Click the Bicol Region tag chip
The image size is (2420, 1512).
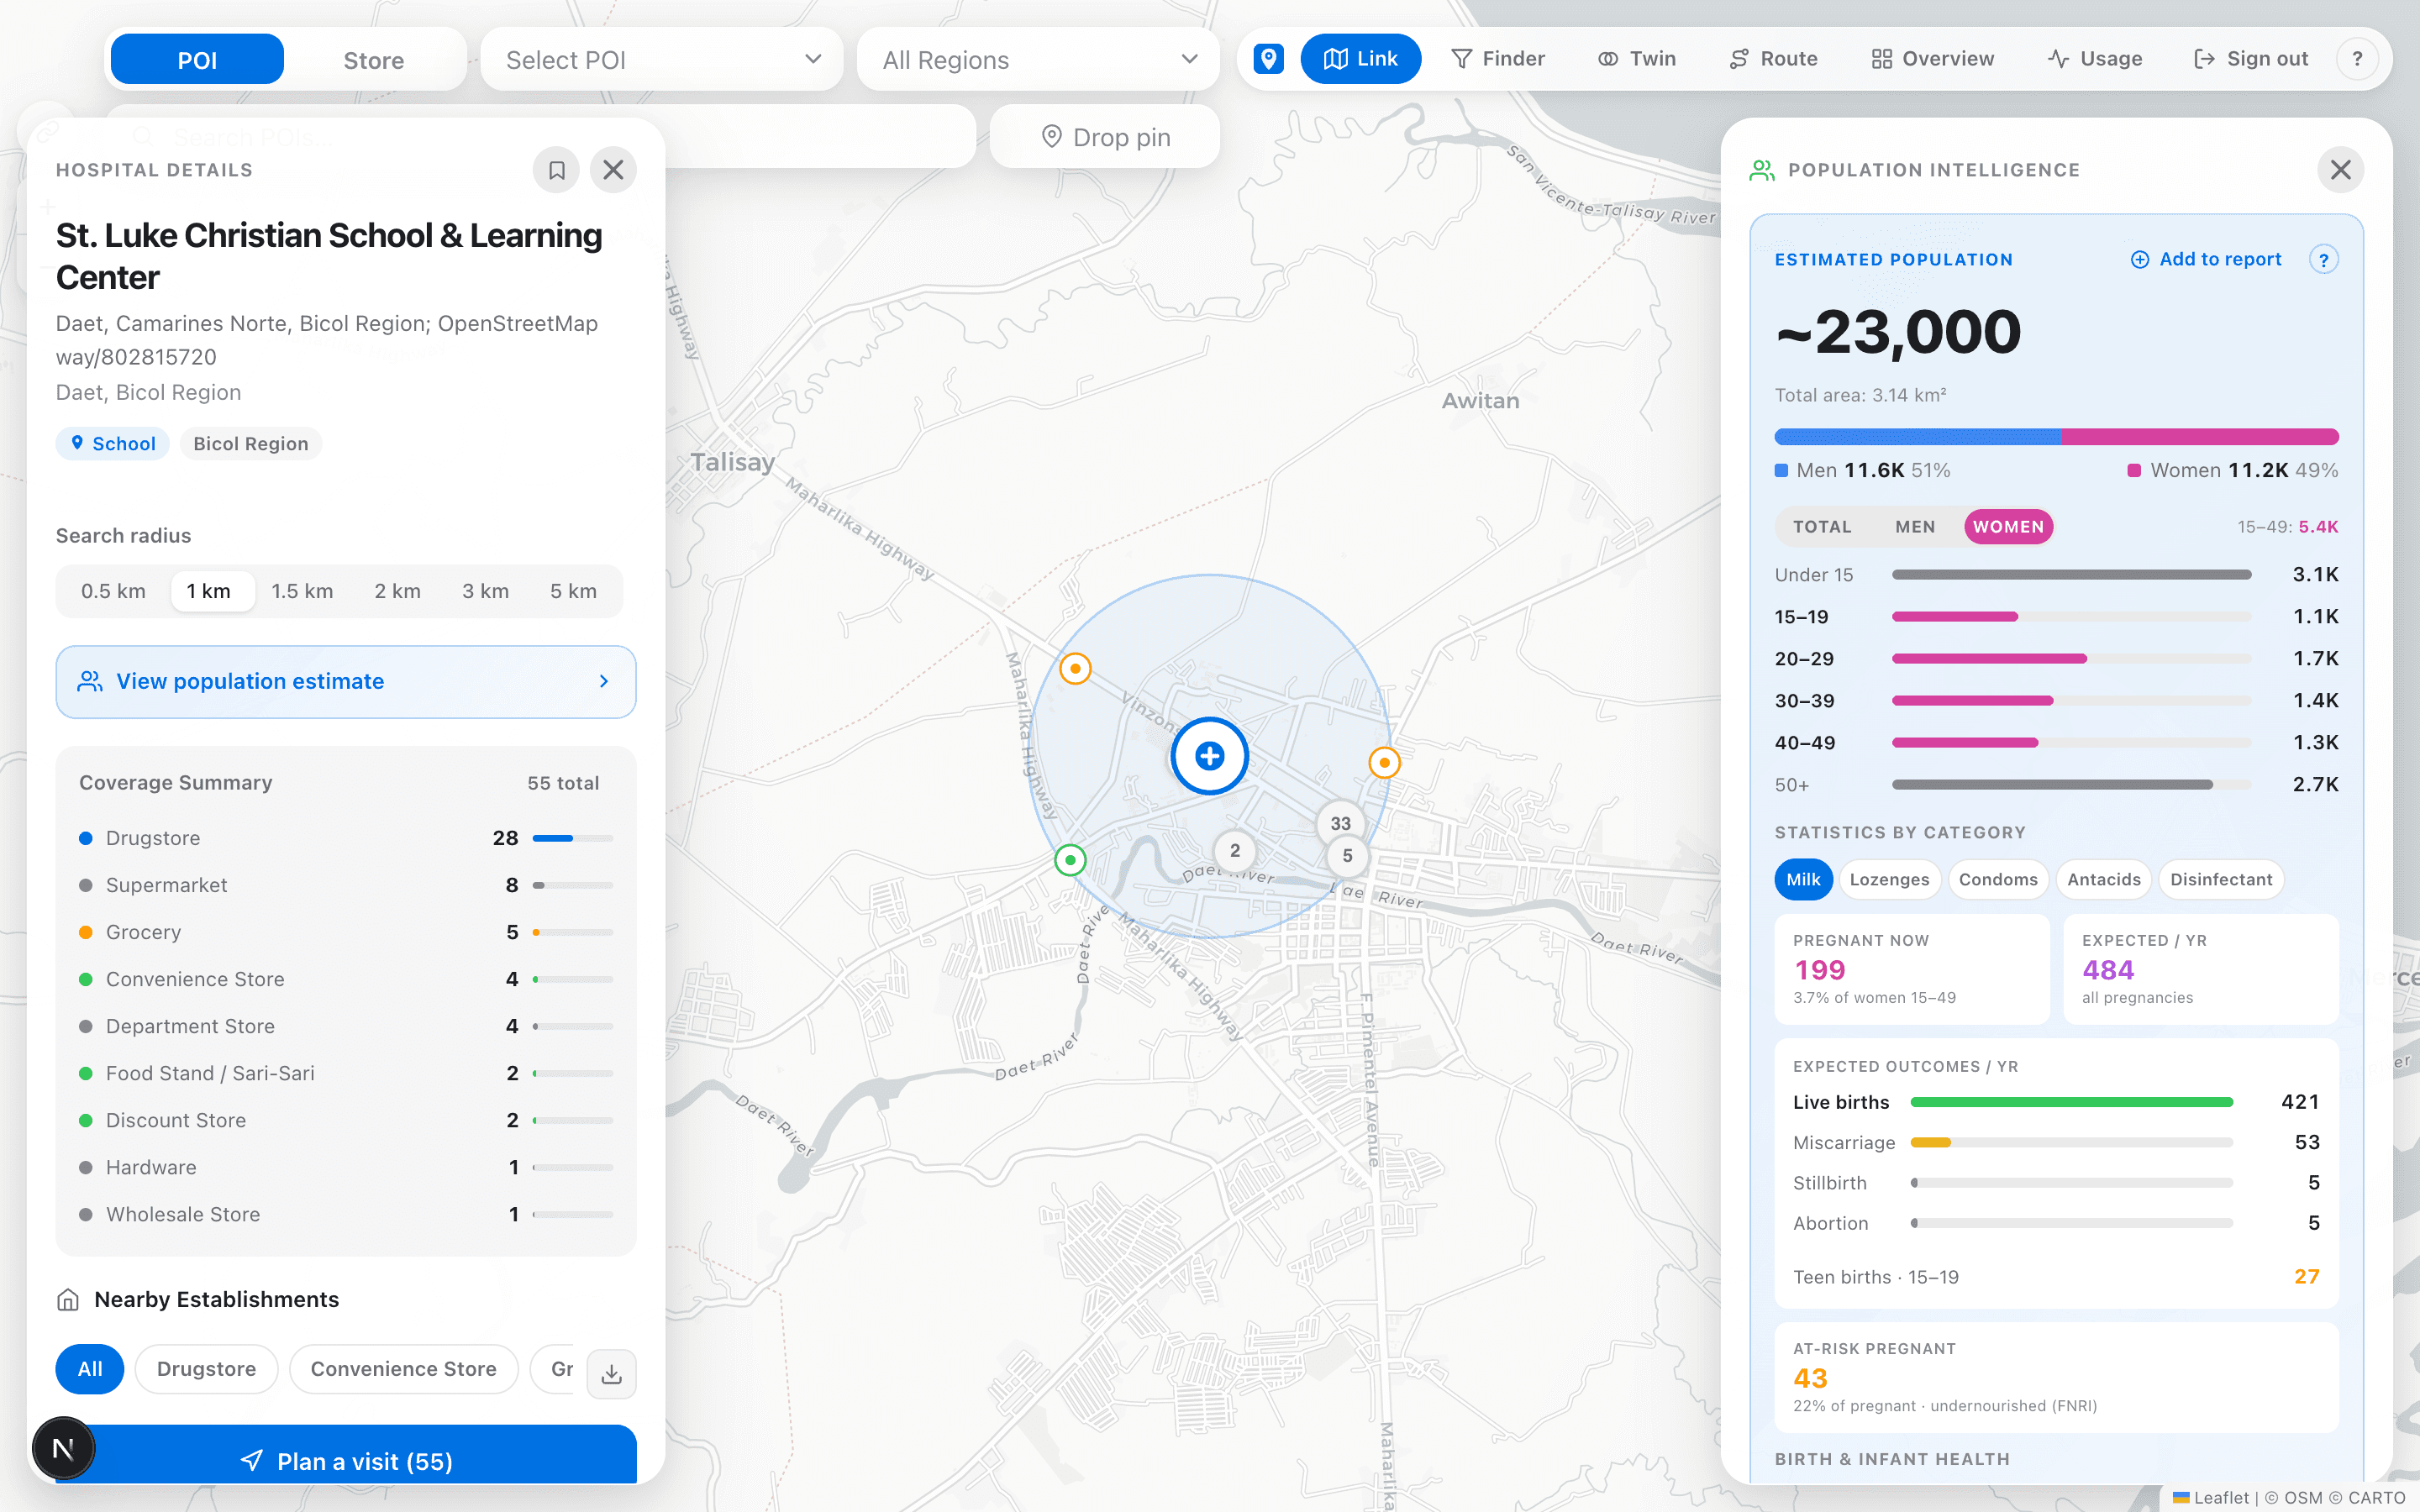tap(250, 444)
